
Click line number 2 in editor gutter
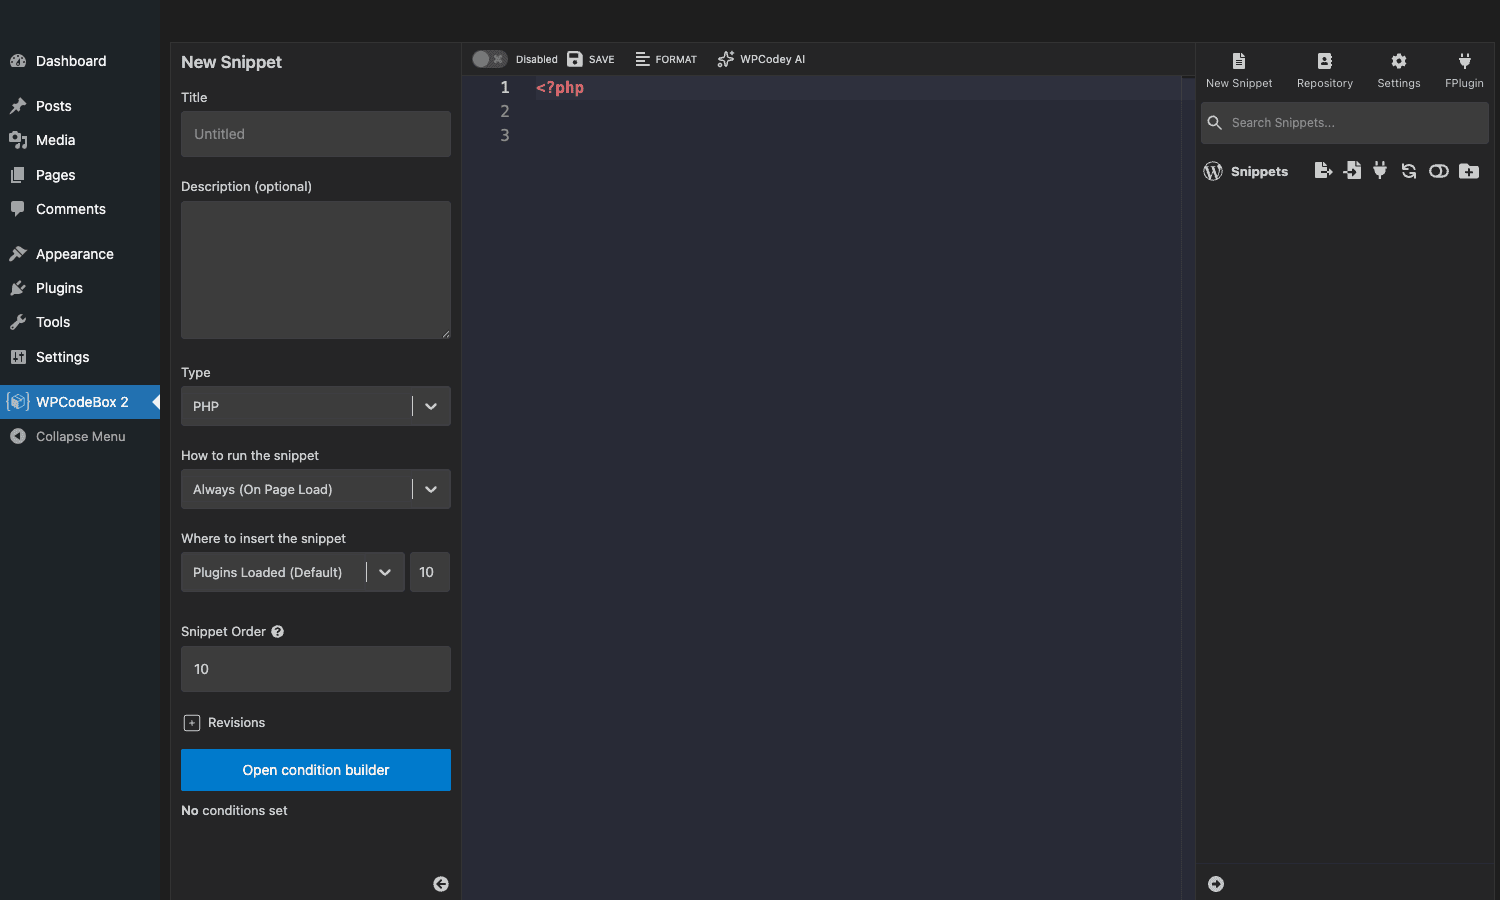(x=505, y=111)
